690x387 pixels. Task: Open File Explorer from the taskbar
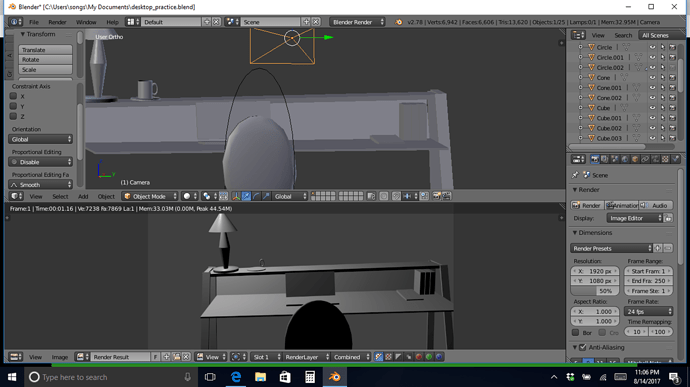pos(261,377)
